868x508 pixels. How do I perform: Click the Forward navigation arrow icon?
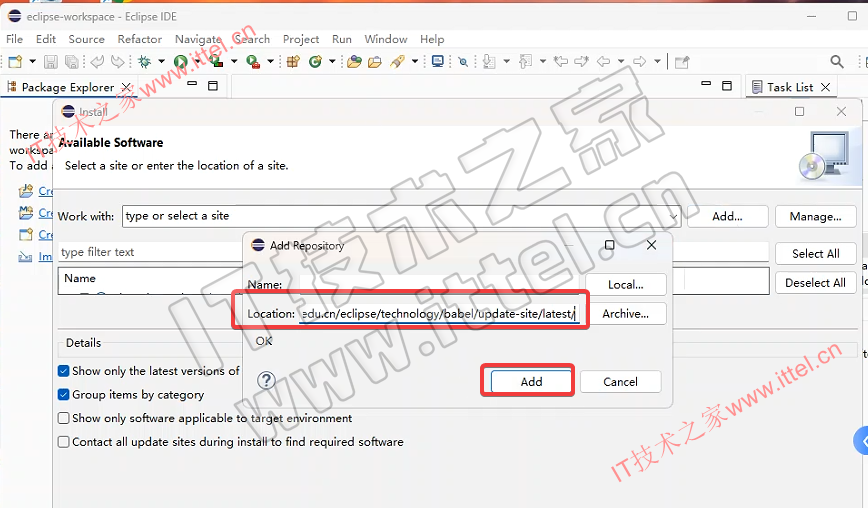tap(639, 61)
